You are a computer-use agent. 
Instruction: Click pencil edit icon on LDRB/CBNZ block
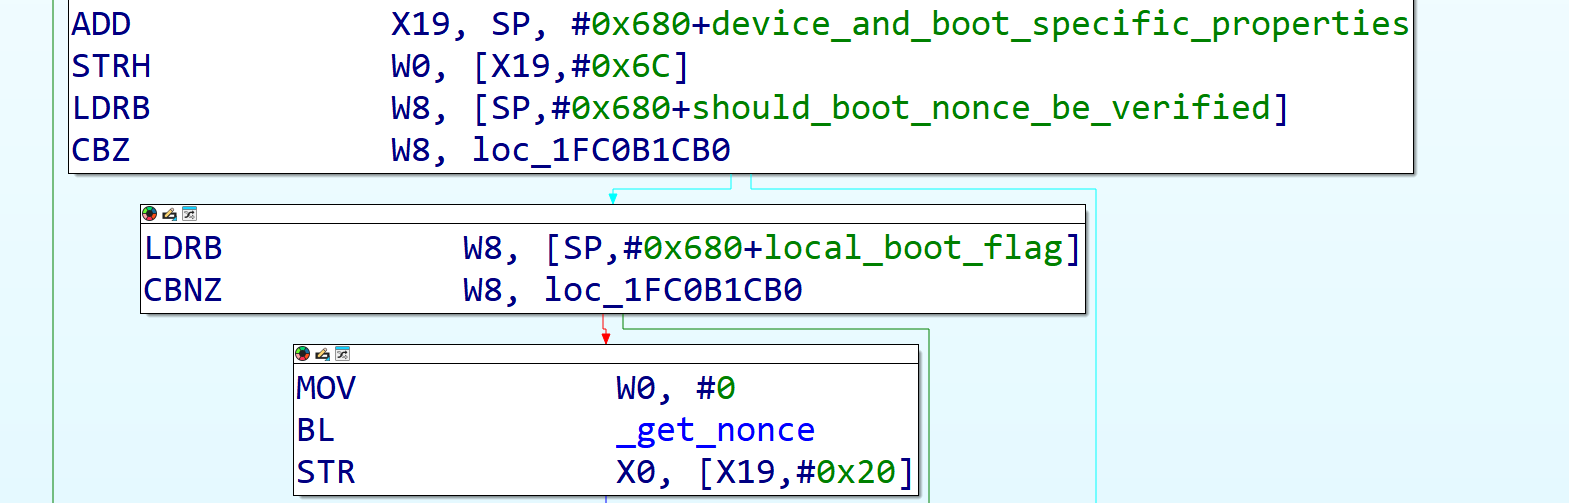tap(169, 214)
